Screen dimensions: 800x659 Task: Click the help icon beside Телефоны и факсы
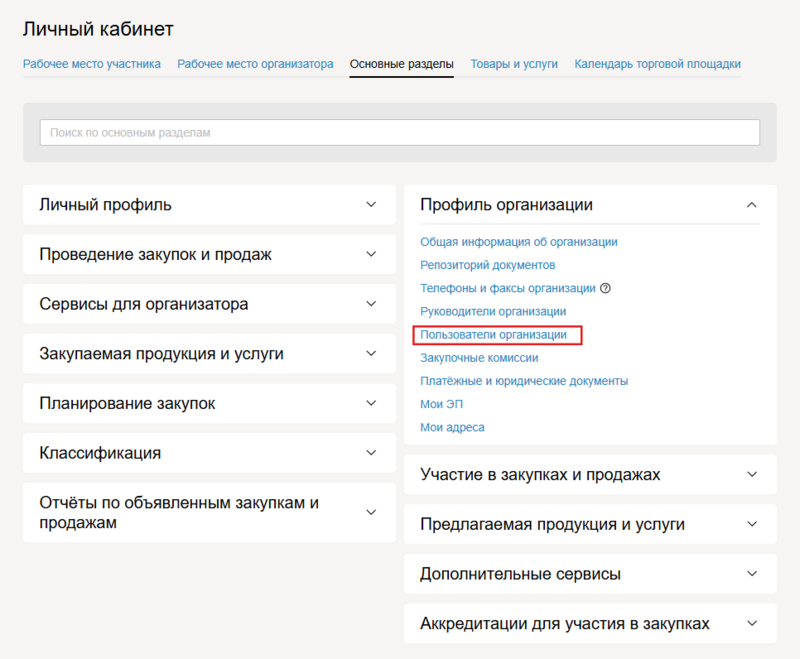point(605,288)
